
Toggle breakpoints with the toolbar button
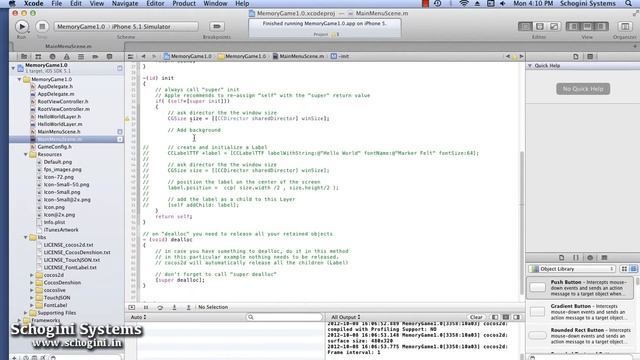click(217, 27)
